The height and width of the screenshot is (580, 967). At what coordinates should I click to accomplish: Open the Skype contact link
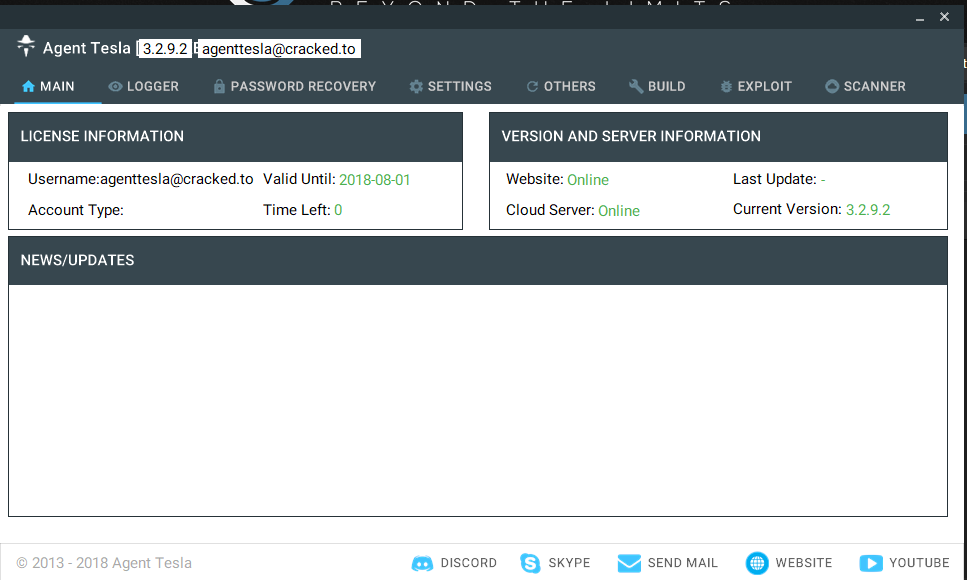[x=569, y=563]
